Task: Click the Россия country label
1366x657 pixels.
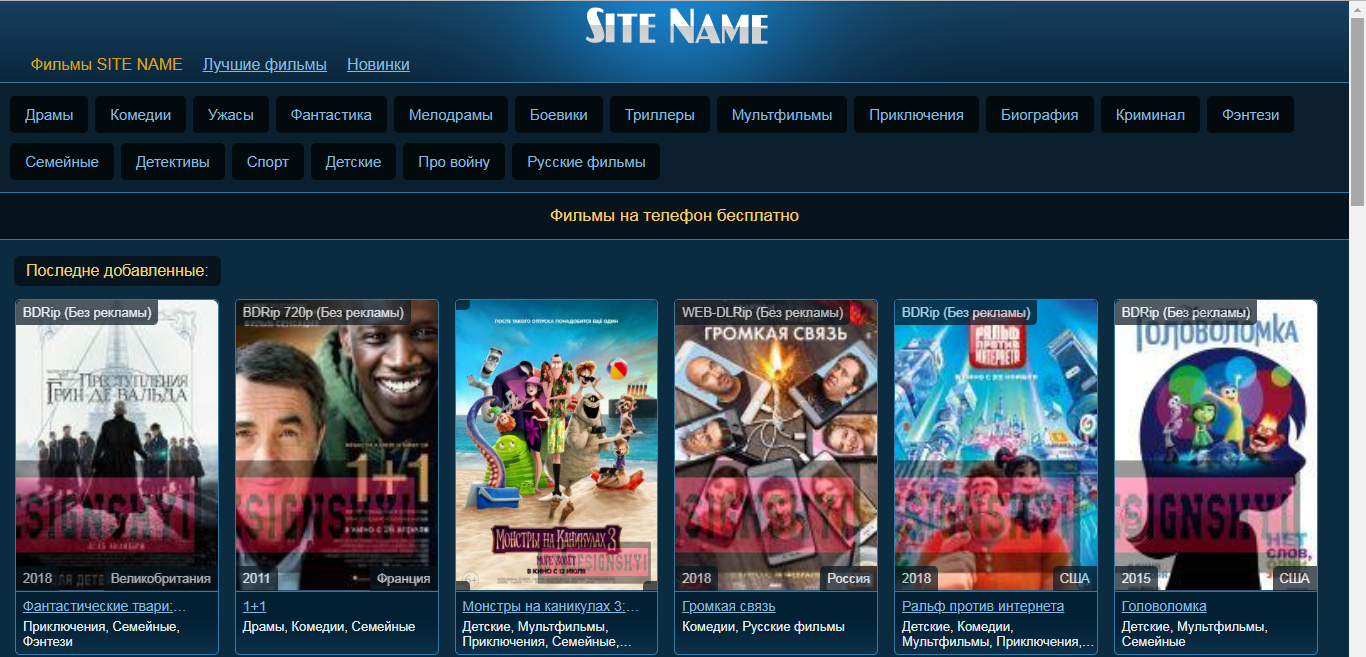Action: [849, 578]
